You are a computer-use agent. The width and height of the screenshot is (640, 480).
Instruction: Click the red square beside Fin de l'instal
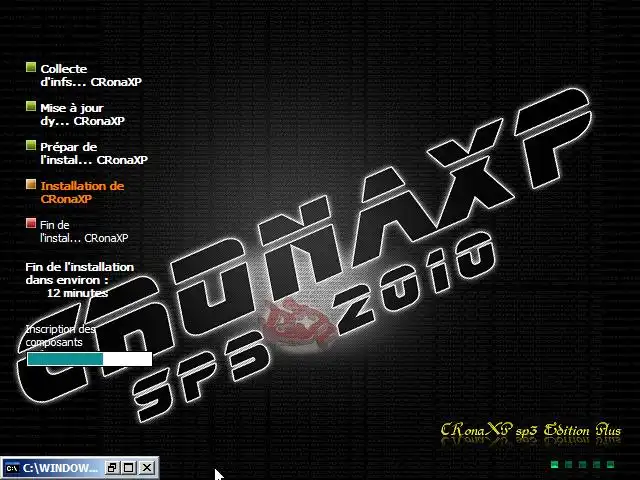(x=31, y=223)
